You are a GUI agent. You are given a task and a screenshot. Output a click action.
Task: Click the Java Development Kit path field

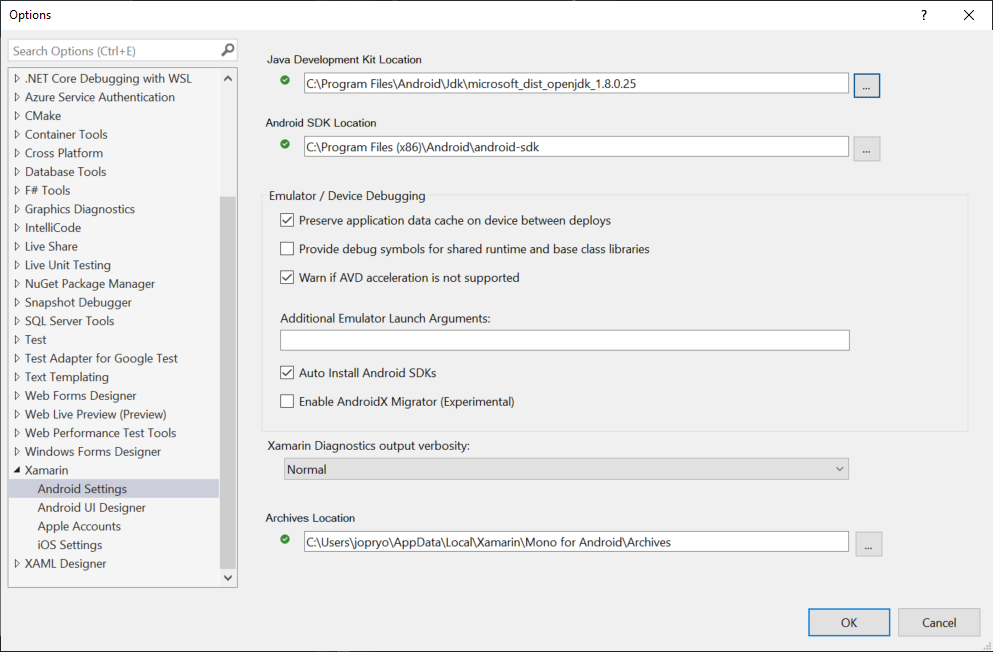[x=576, y=83]
